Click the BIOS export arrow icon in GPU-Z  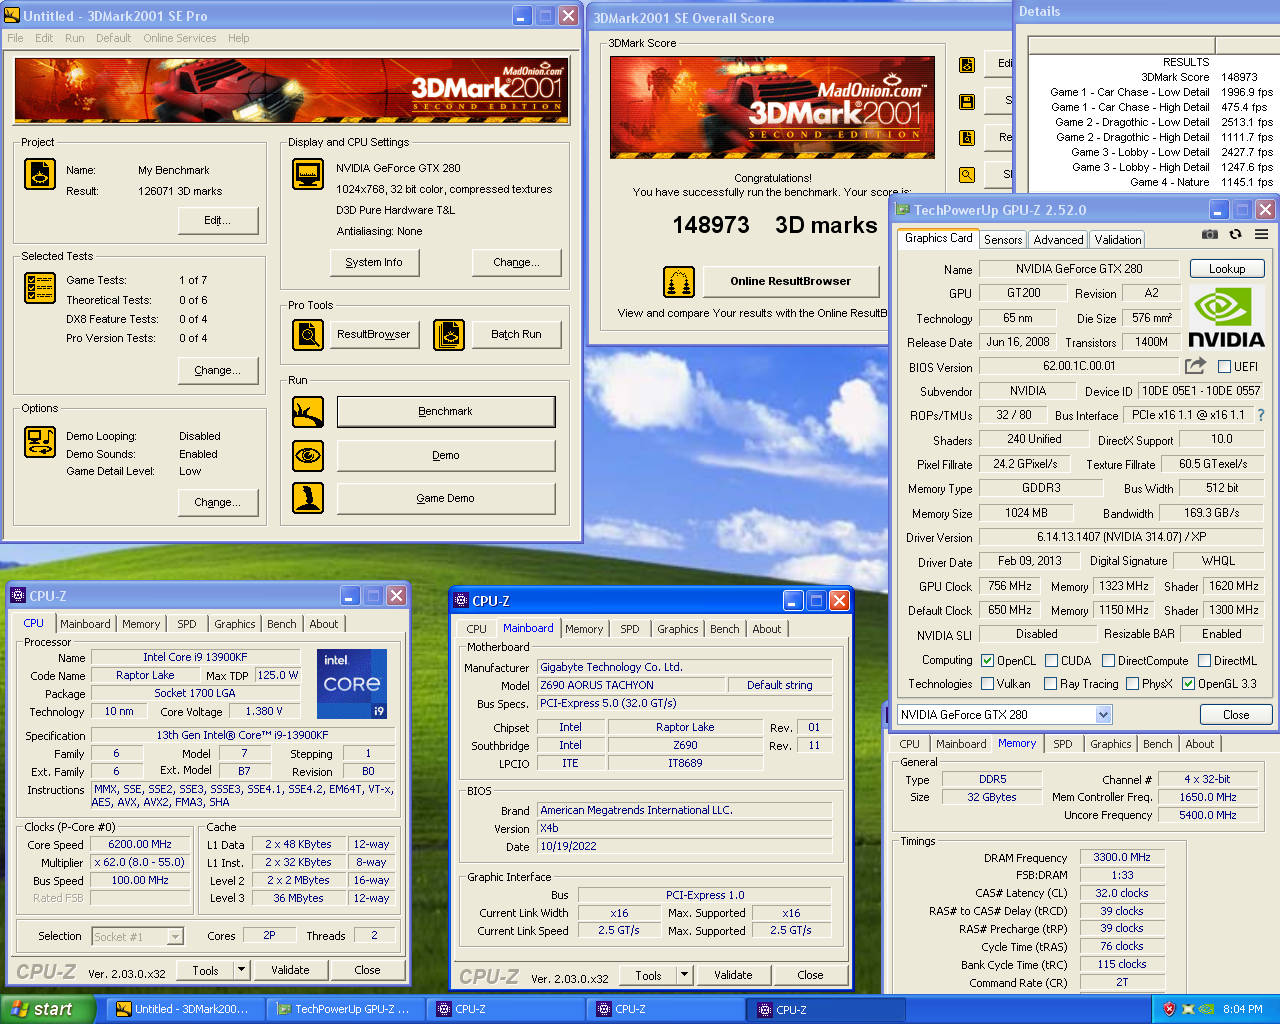pyautogui.click(x=1195, y=366)
